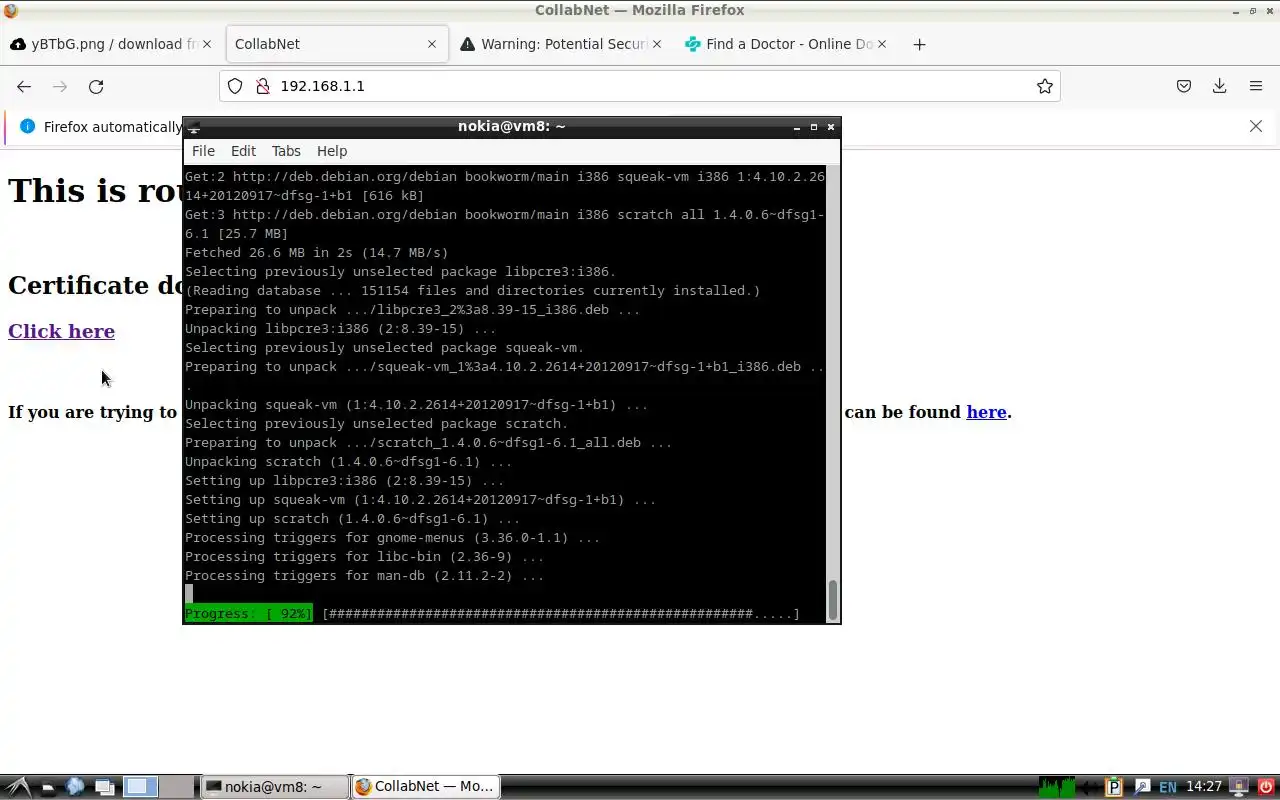Launch file manager from taskbar
The height and width of the screenshot is (800, 1280).
(x=47, y=787)
